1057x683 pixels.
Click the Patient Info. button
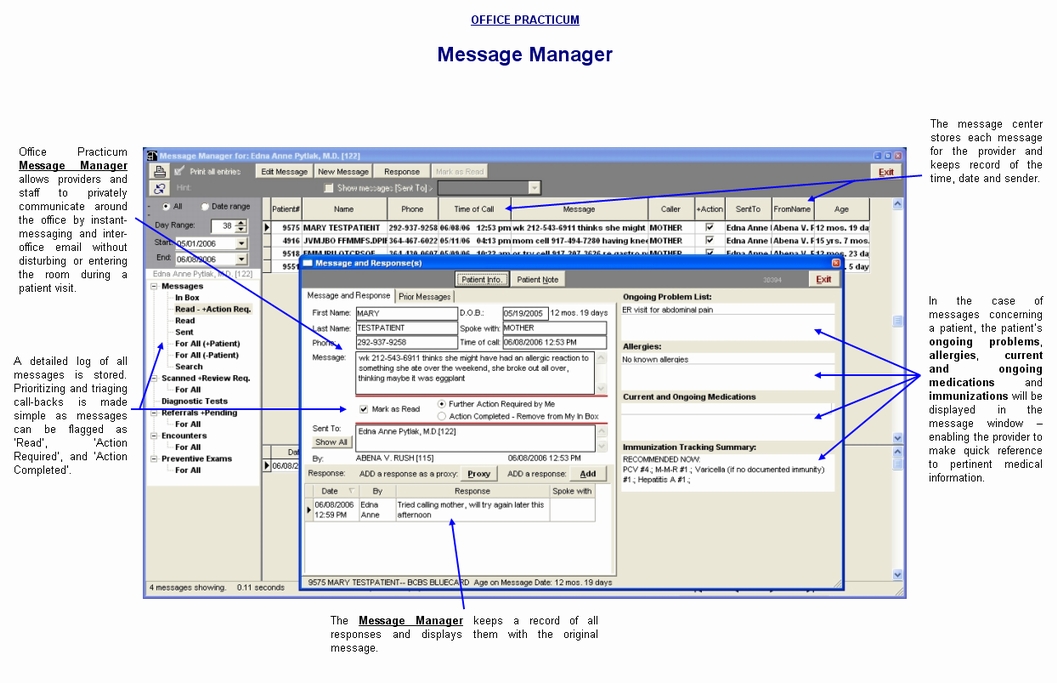[481, 279]
